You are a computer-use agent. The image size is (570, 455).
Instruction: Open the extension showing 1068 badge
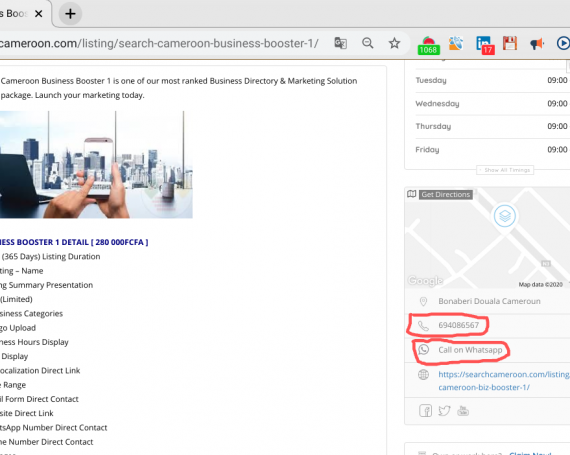coord(429,45)
